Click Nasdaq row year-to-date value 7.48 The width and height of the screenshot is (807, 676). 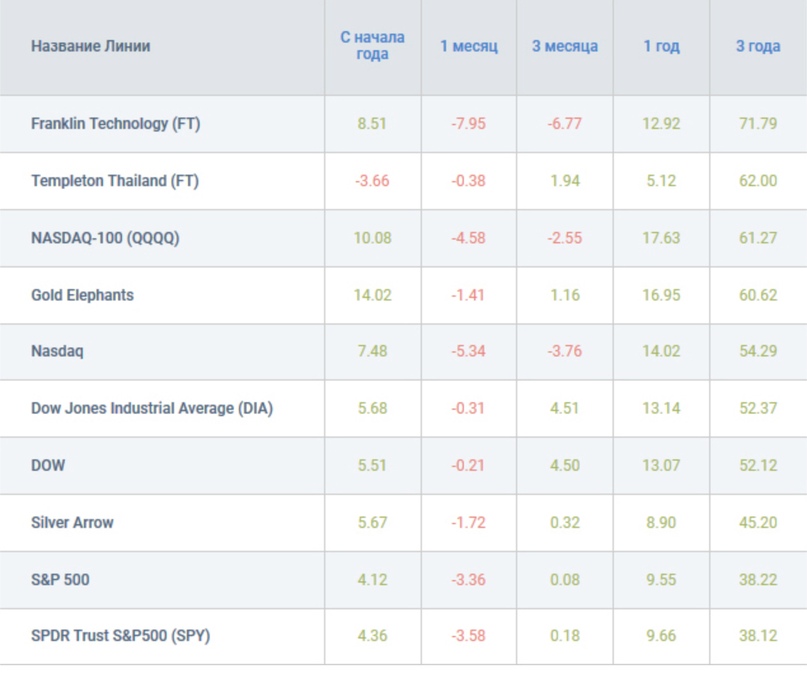pos(372,351)
